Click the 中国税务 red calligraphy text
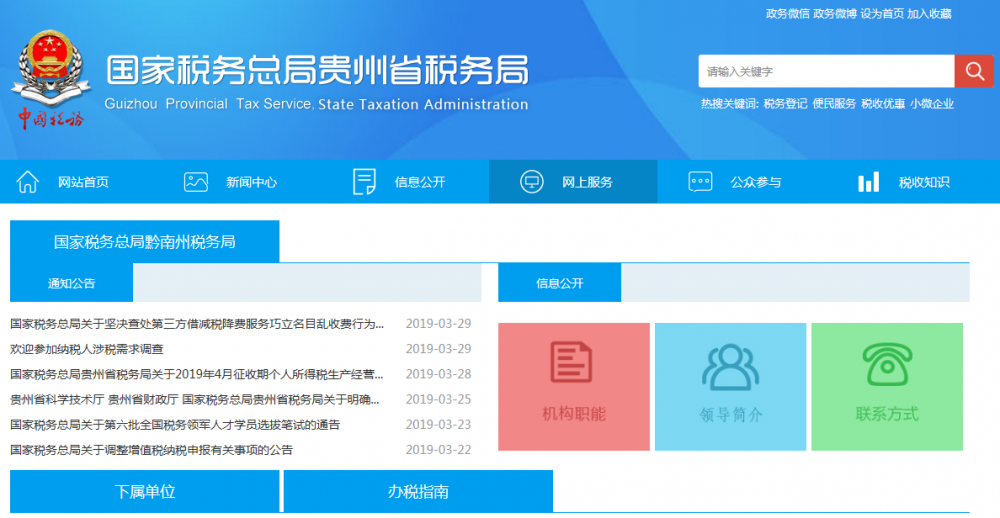The width and height of the screenshot is (1000, 518). (x=50, y=118)
